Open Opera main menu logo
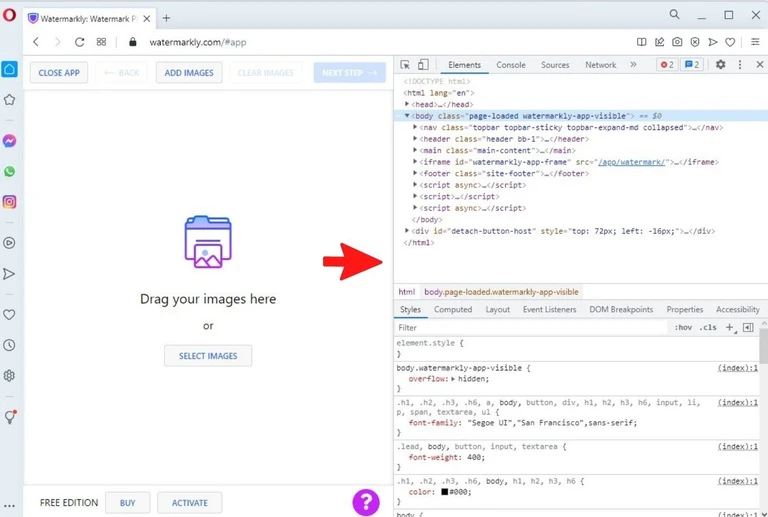Image resolution: width=768 pixels, height=517 pixels. [9, 15]
